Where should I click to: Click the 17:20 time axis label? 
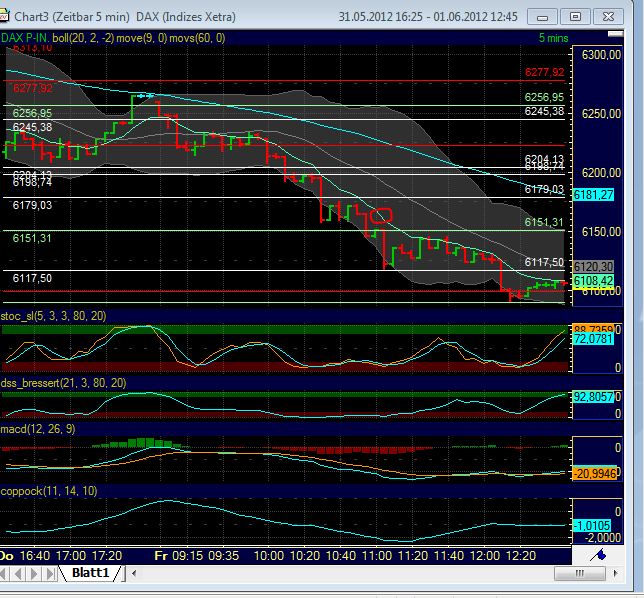[107, 556]
